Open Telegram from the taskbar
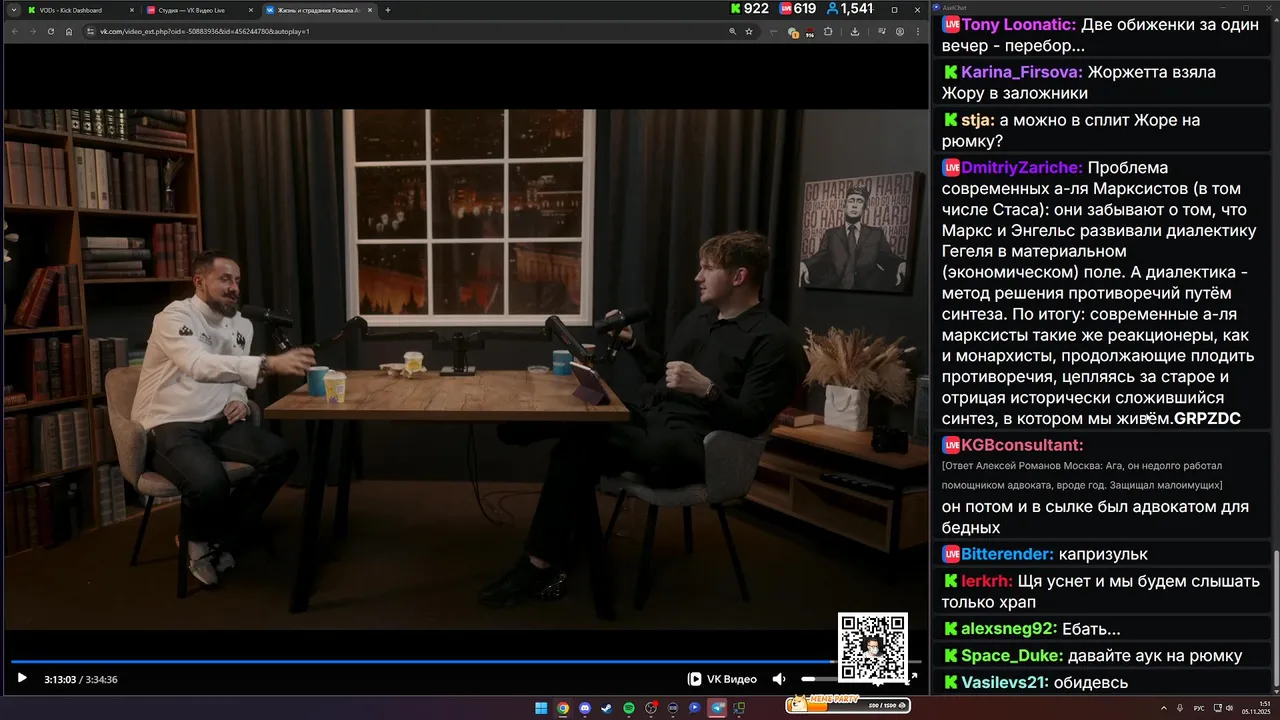 click(x=717, y=707)
